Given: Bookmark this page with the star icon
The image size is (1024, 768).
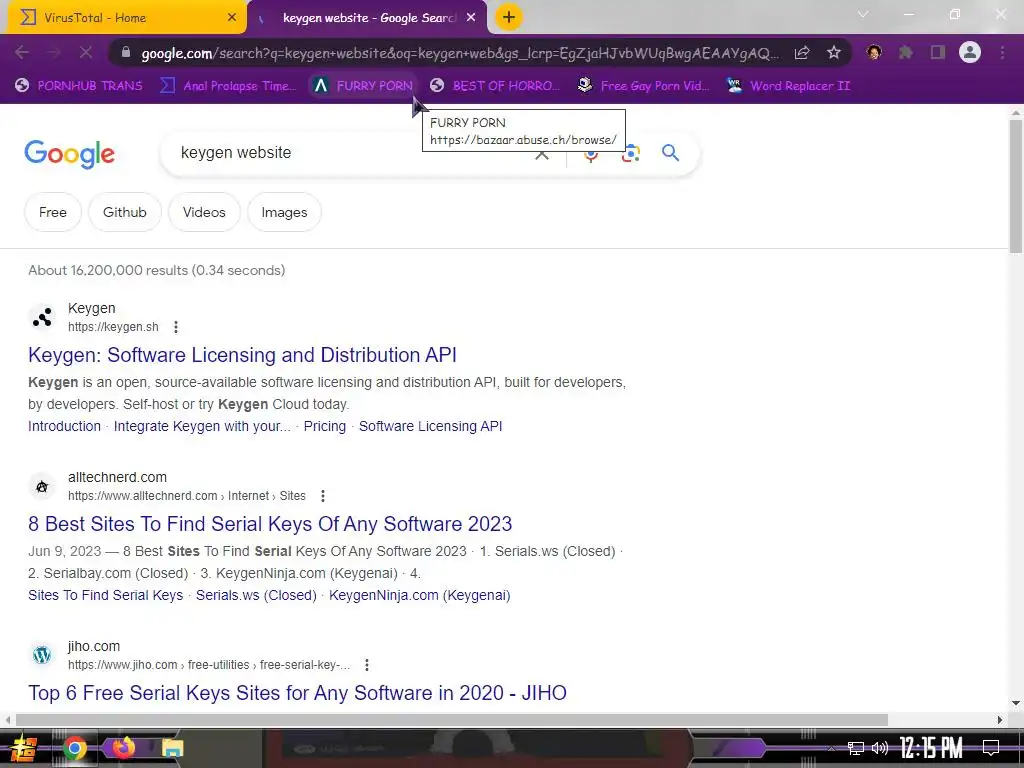Looking at the screenshot, I should [834, 53].
